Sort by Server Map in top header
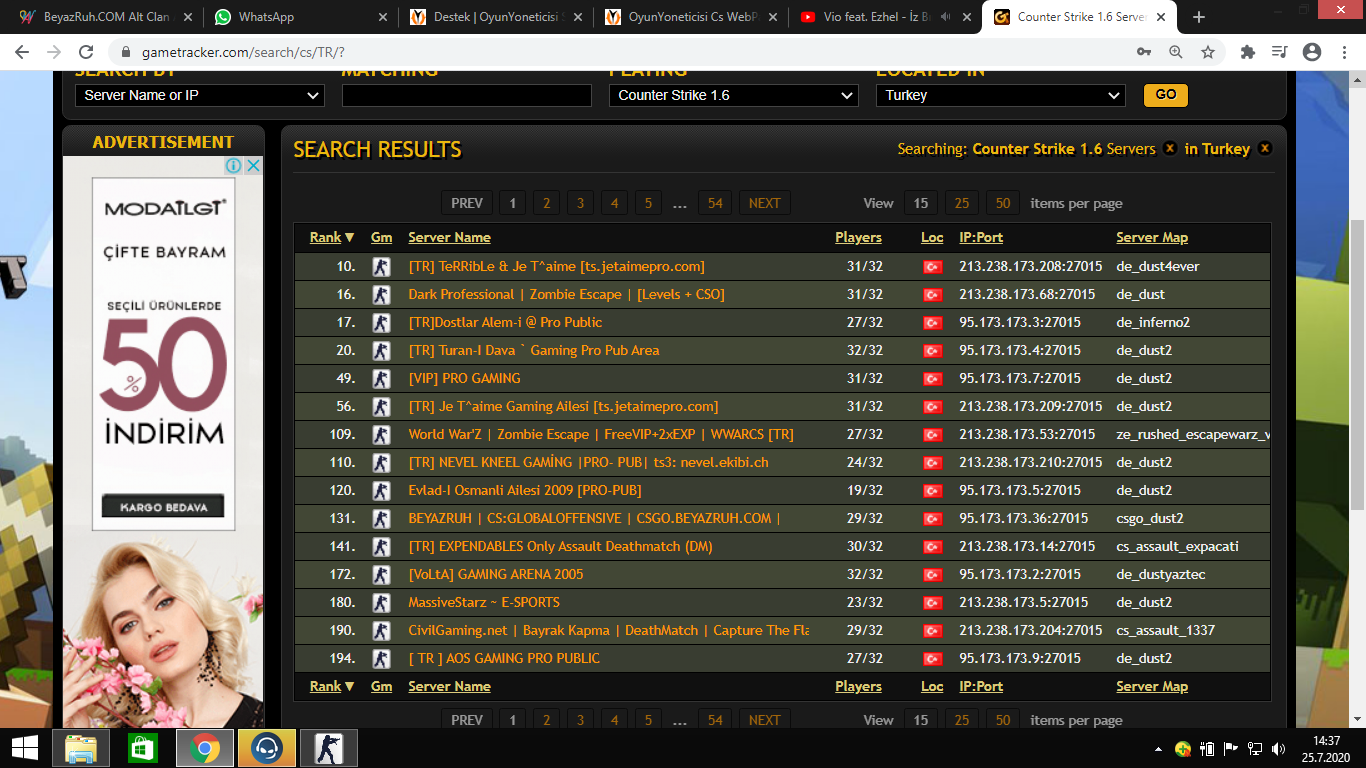The height and width of the screenshot is (768, 1366). coord(1152,237)
